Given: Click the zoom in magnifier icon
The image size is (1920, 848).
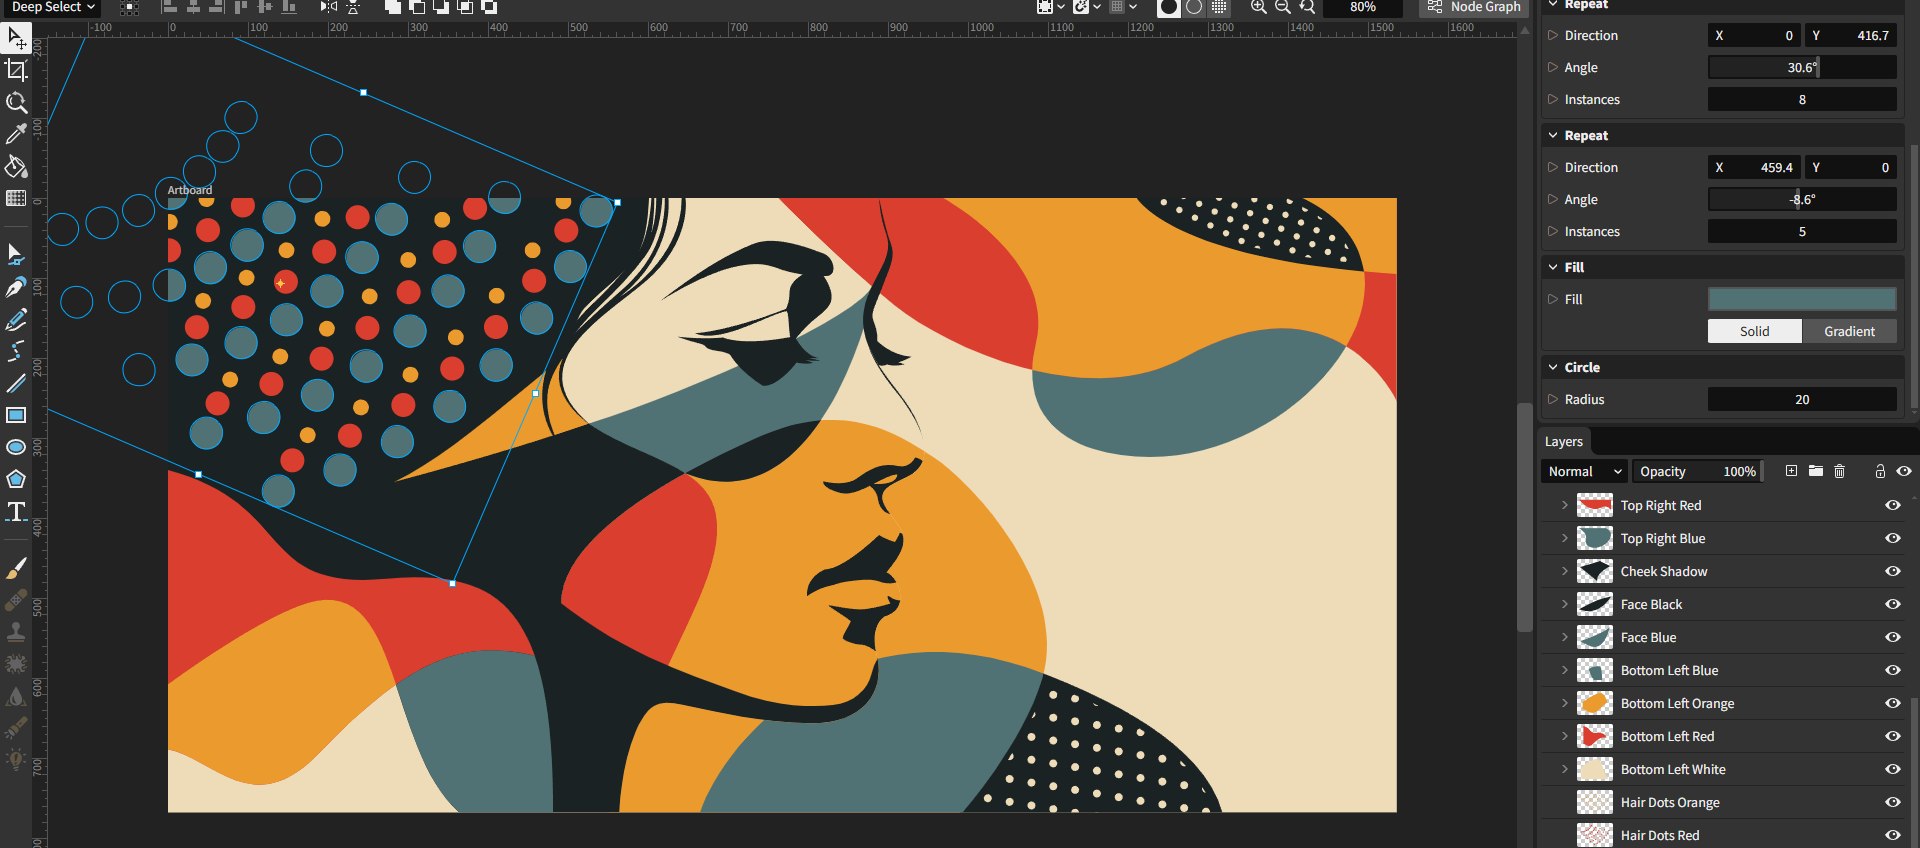Looking at the screenshot, I should click(x=1258, y=7).
